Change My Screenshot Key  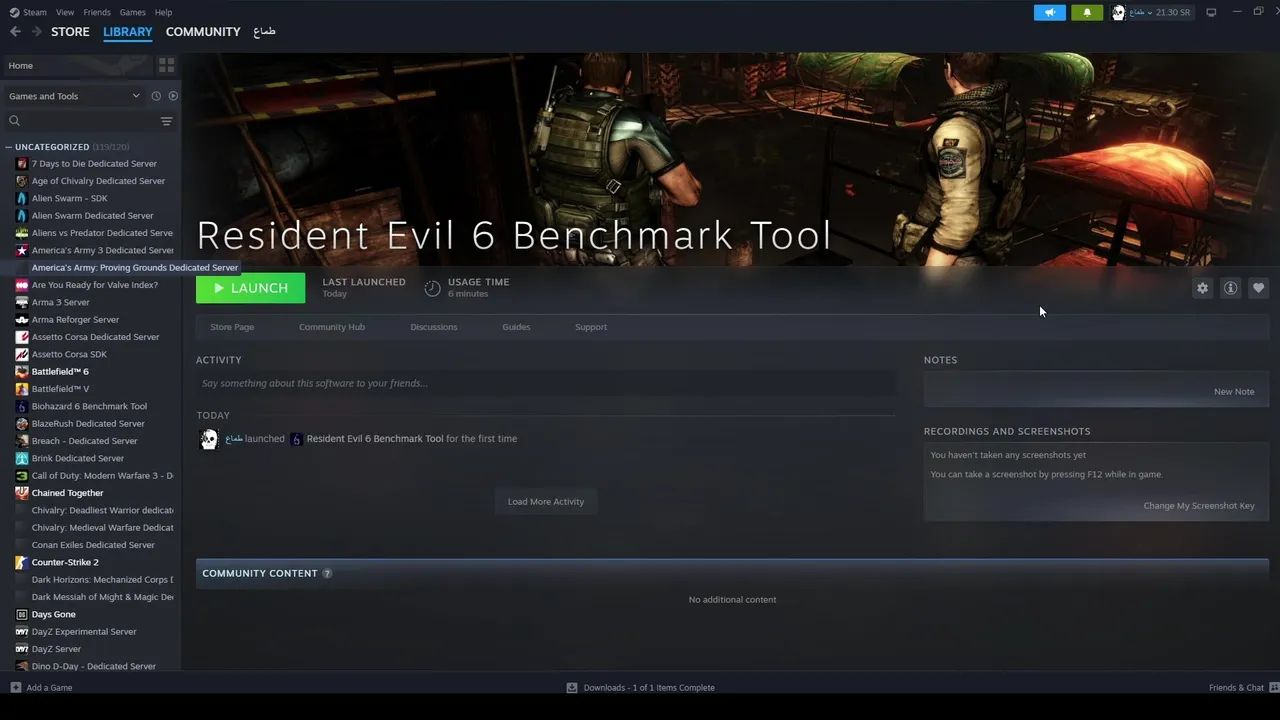(x=1199, y=506)
